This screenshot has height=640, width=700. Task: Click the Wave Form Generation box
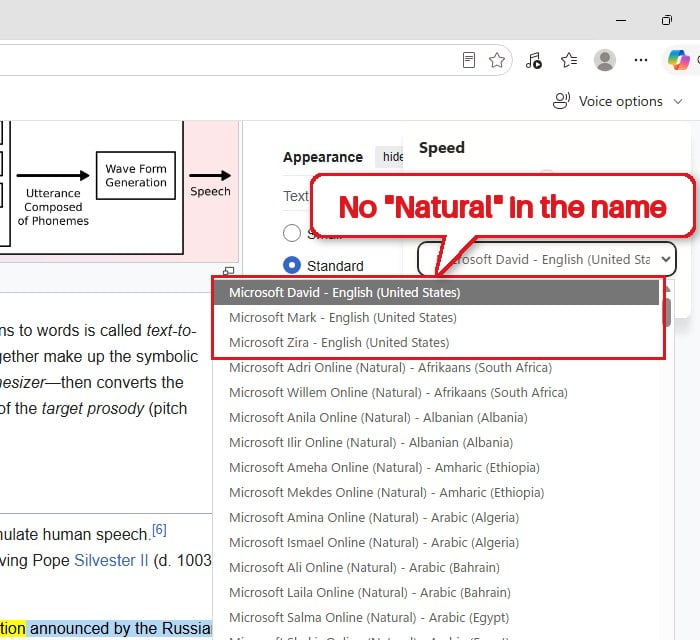[x=136, y=175]
